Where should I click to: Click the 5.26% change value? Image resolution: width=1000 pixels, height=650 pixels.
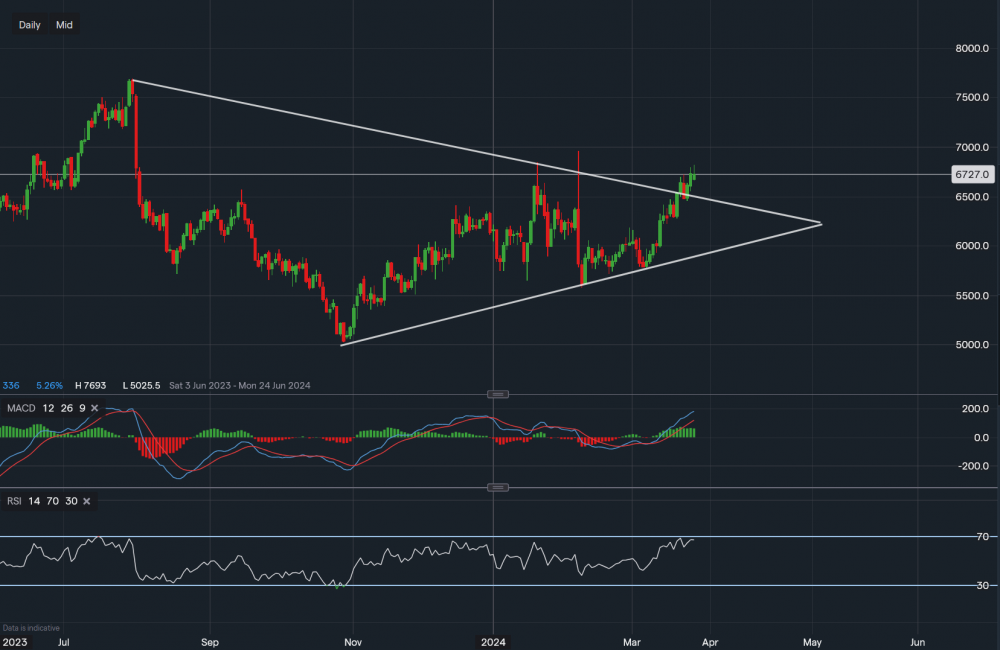[x=49, y=385]
